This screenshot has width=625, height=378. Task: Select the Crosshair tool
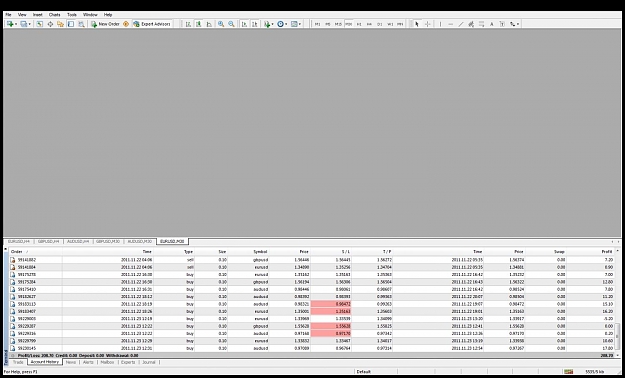427,24
